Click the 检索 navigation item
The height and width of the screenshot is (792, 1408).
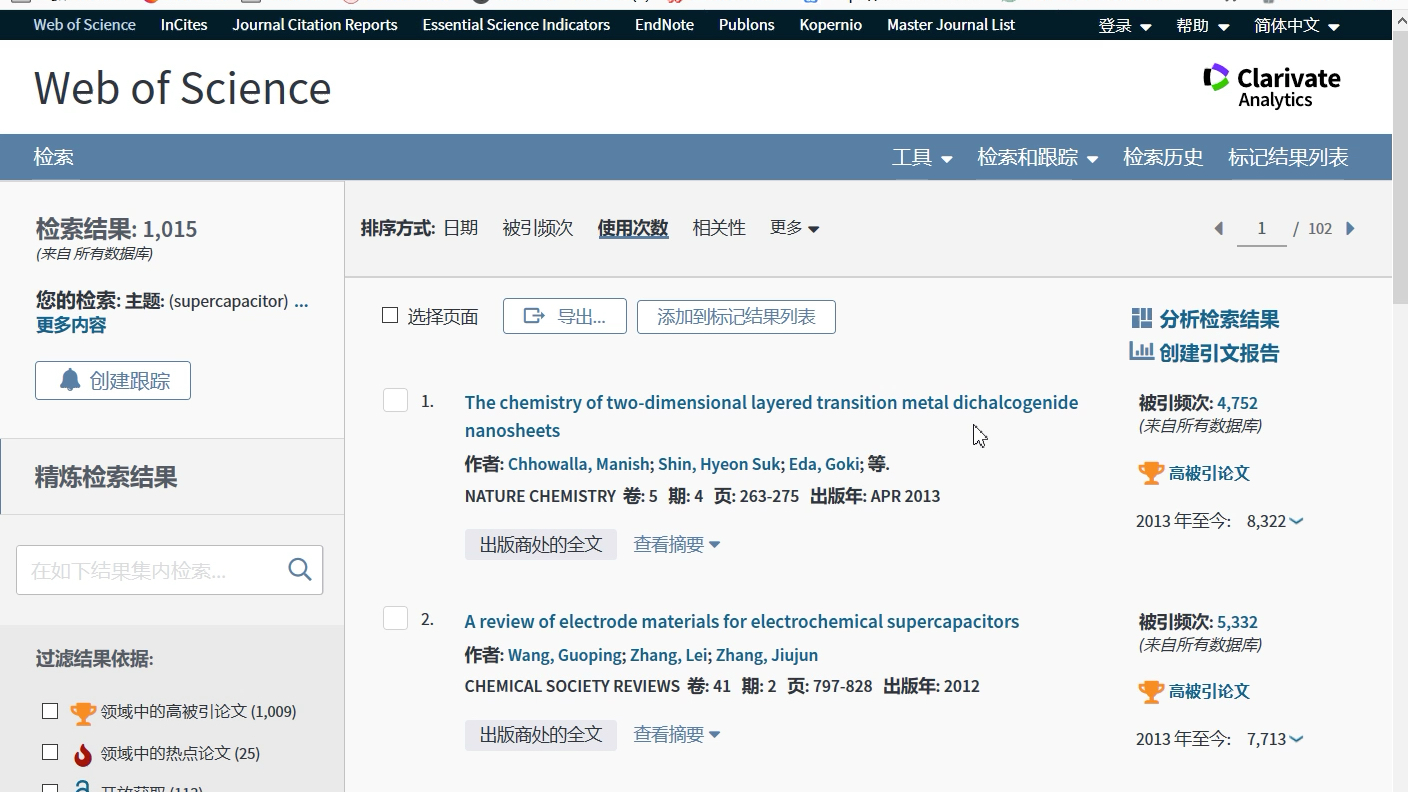point(54,157)
